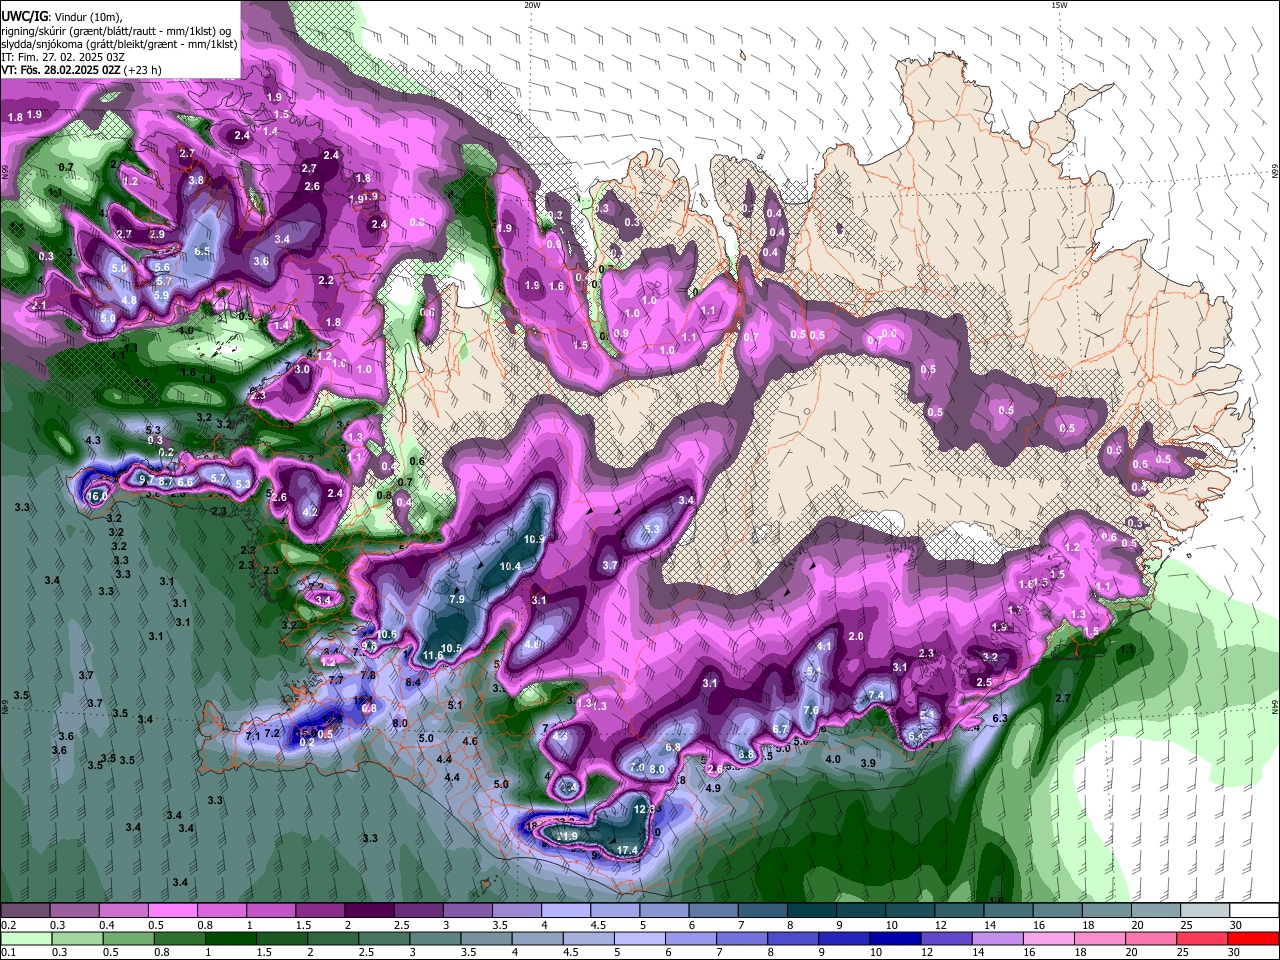This screenshot has height=960, width=1280.
Task: Click the 'VT: Fös. 28.02.2025 02Z (+23 h)' line
Action: 81,70
